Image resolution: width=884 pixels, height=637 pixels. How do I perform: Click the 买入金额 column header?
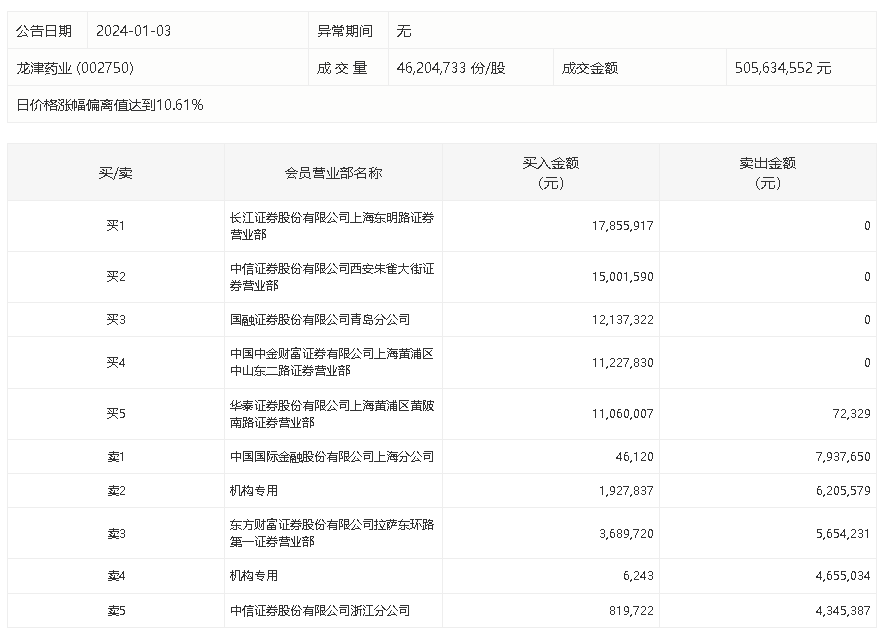tap(550, 173)
